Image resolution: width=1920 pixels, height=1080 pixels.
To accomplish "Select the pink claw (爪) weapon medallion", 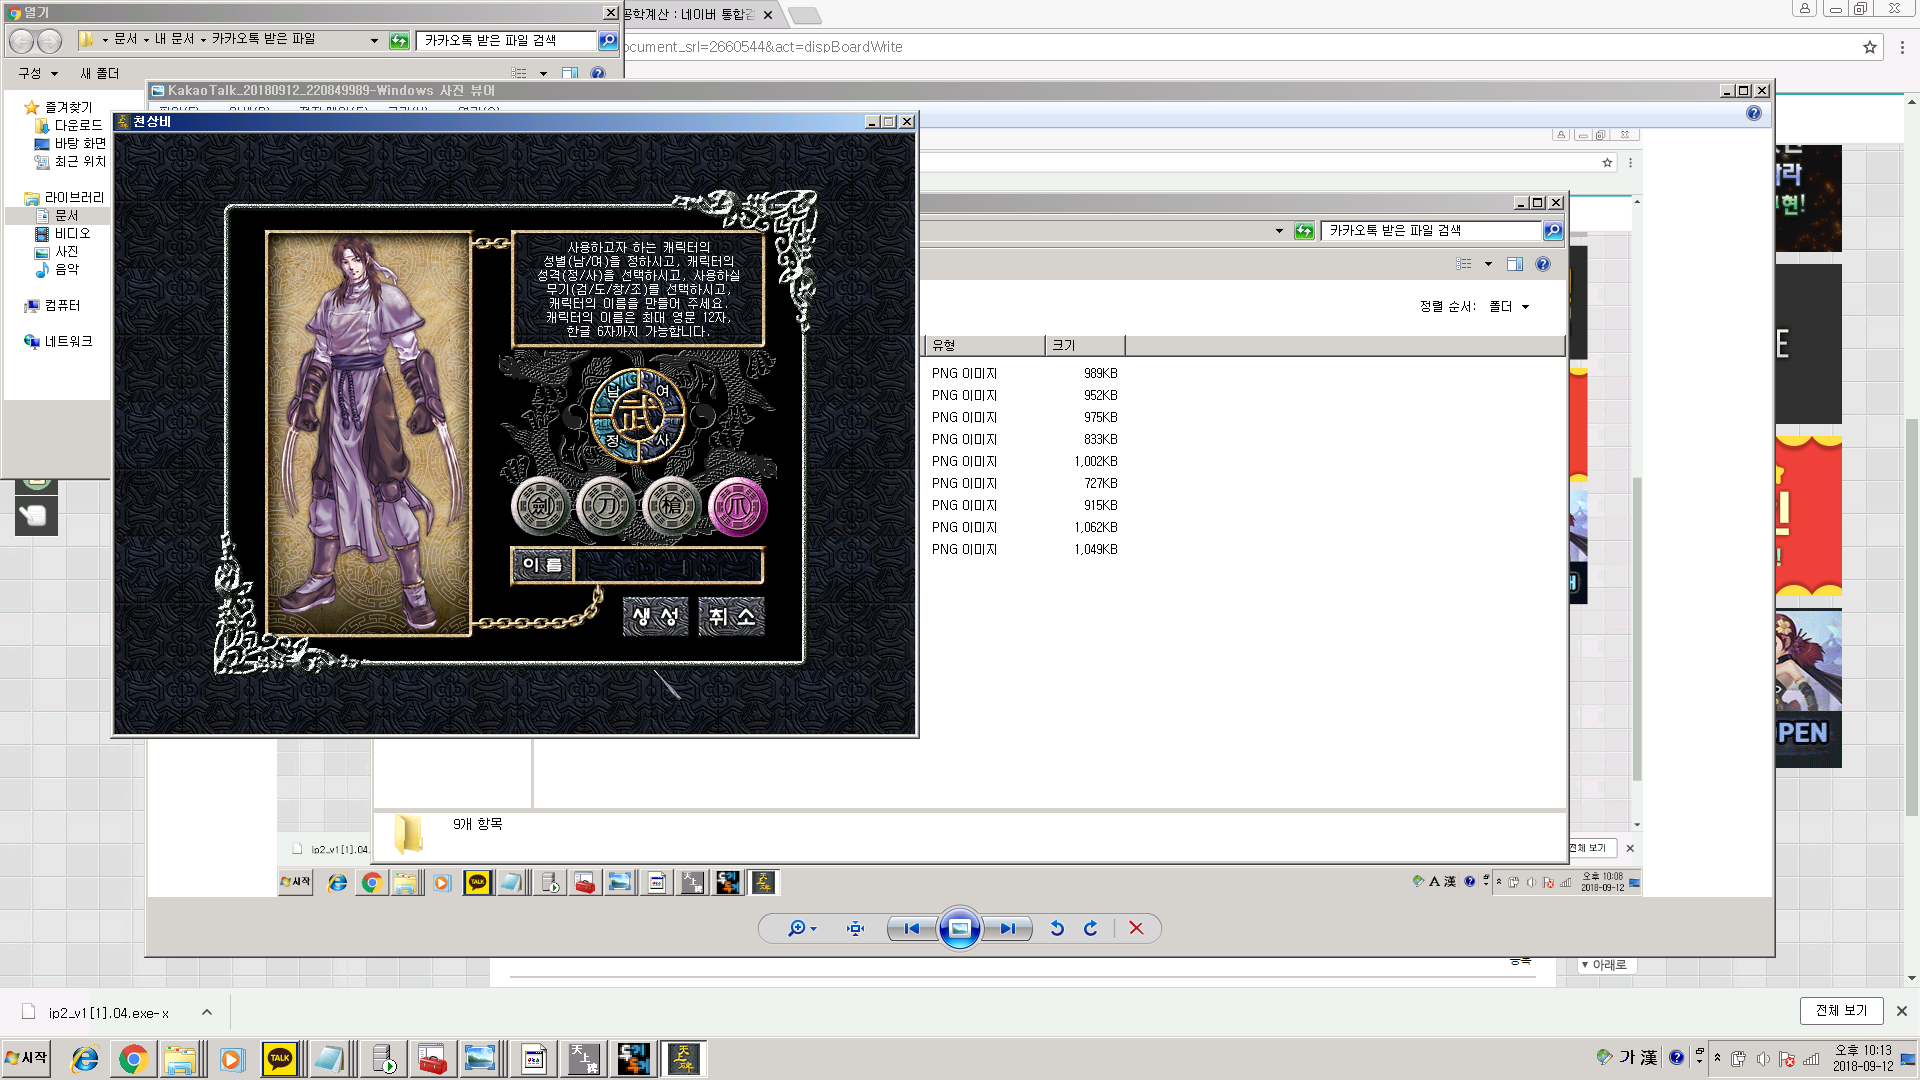I will pos(738,506).
